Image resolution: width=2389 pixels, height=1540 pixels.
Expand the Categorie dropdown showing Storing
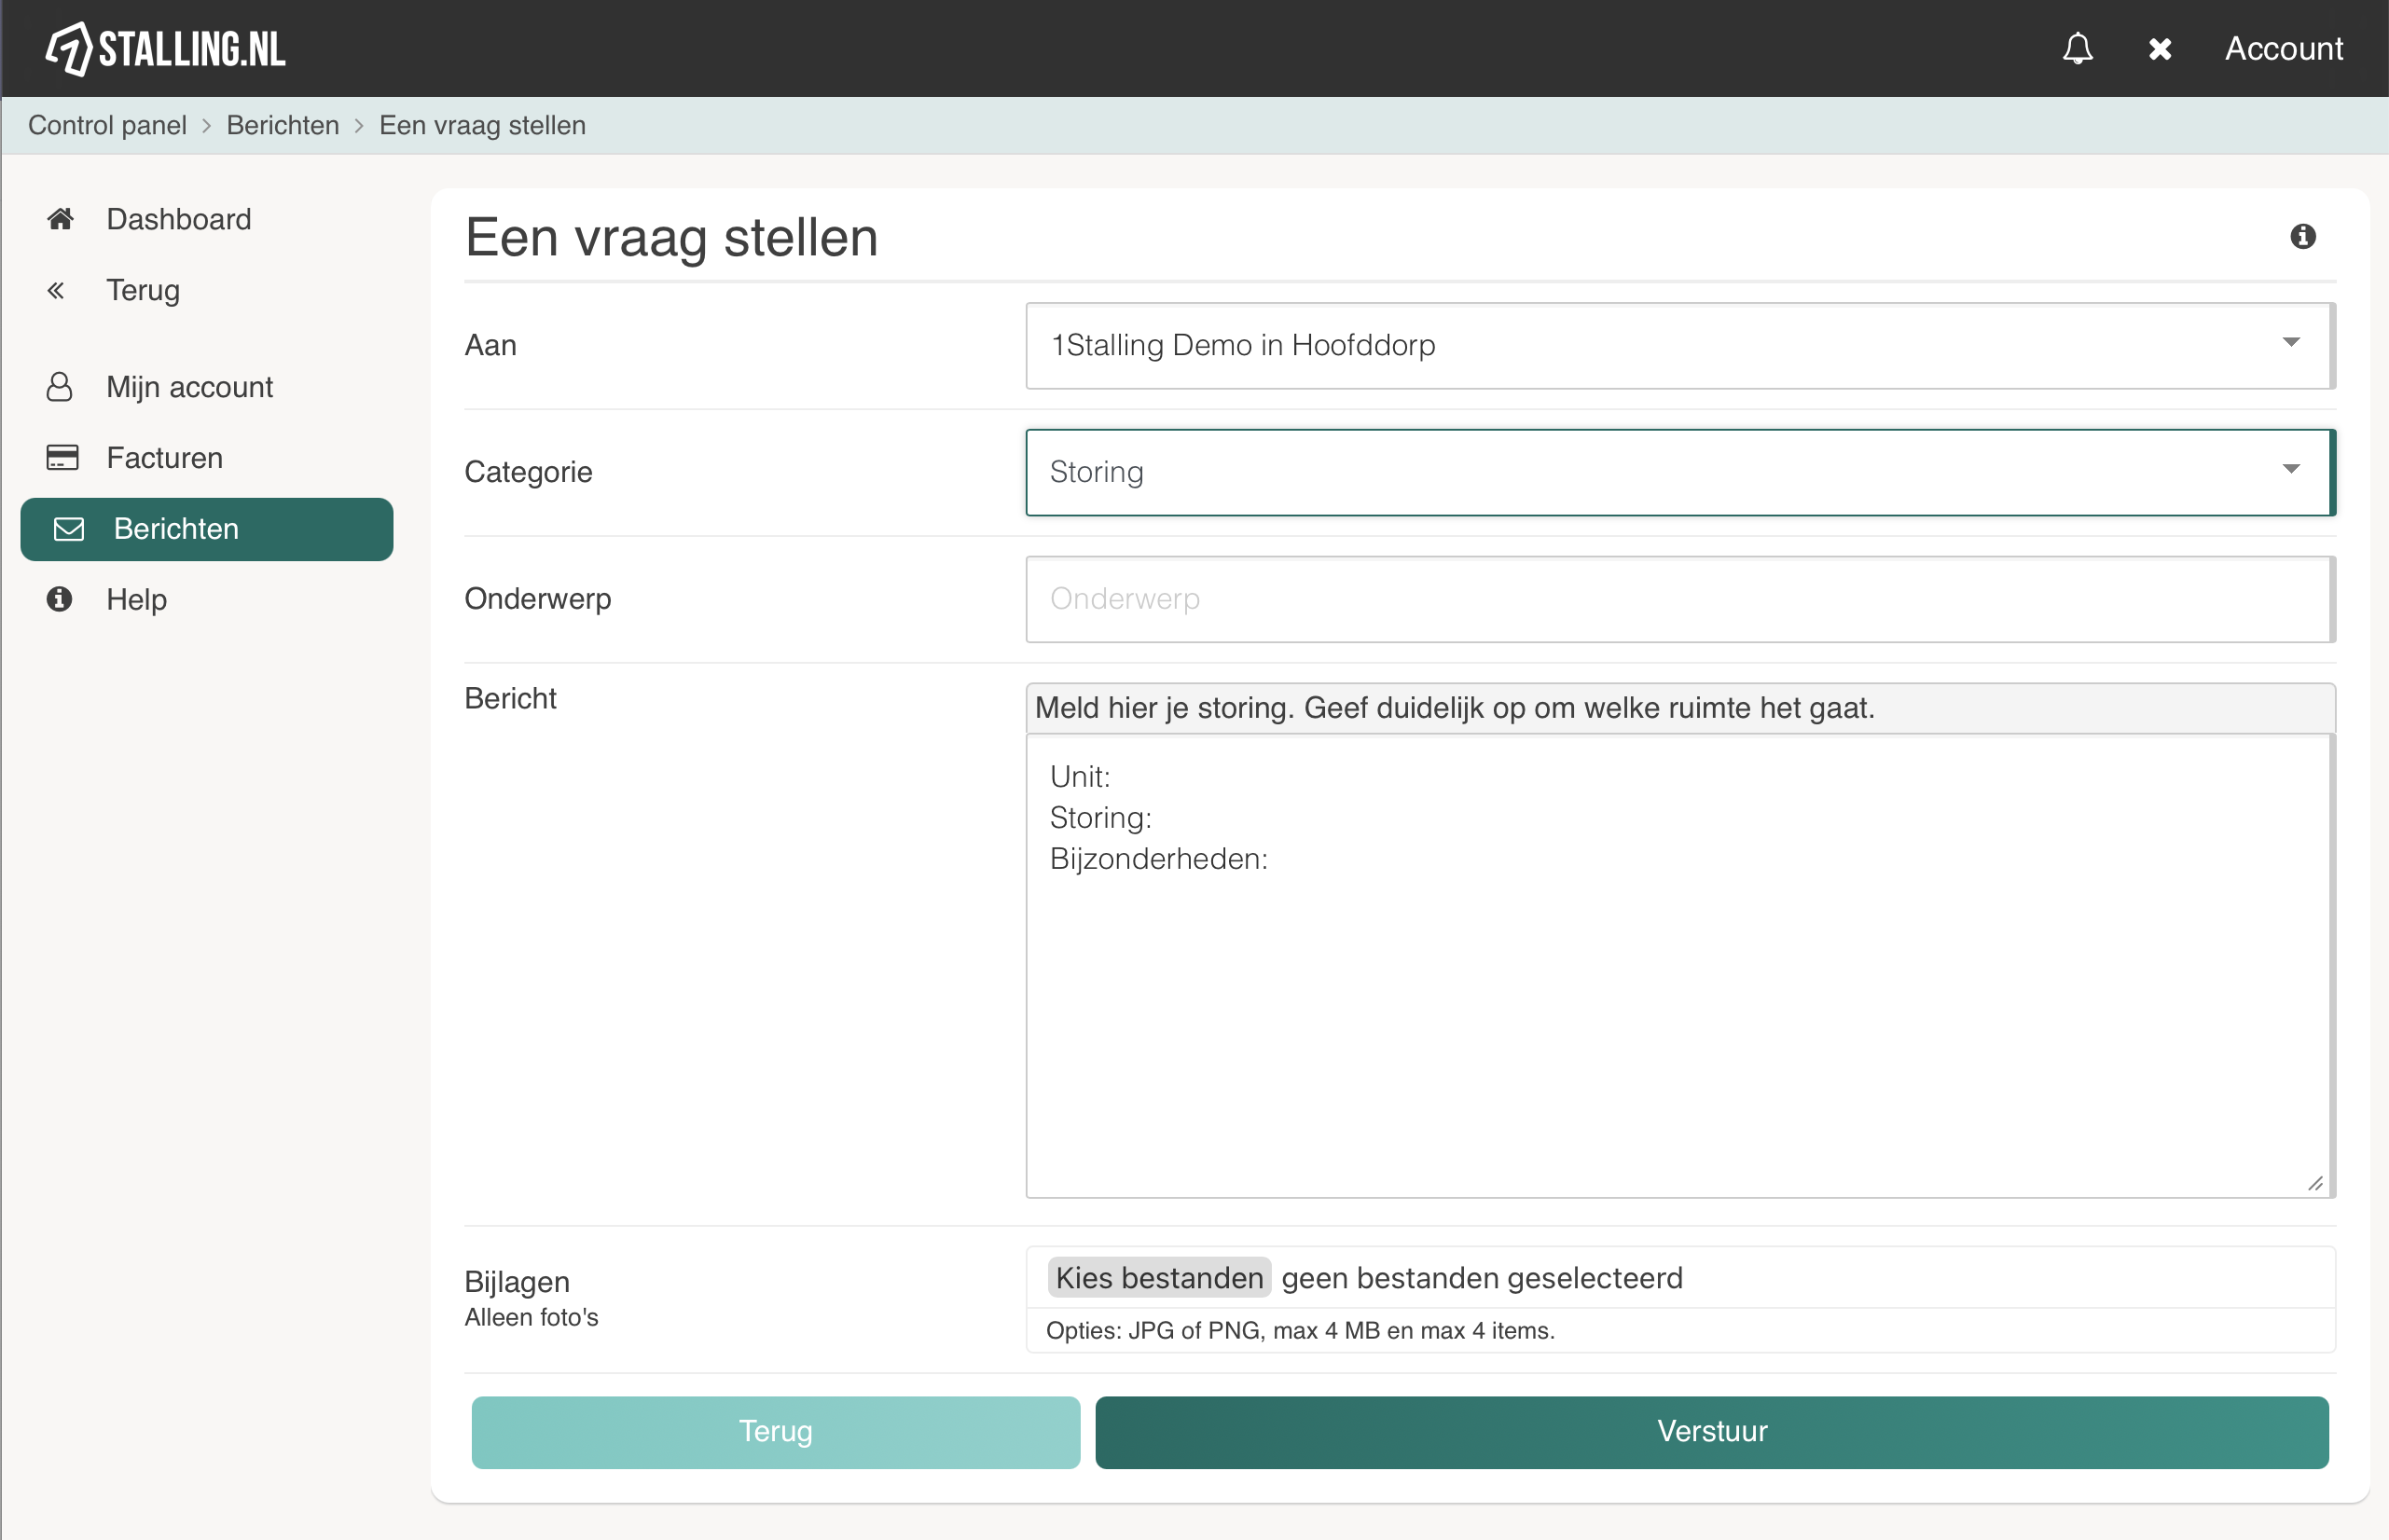click(1679, 472)
